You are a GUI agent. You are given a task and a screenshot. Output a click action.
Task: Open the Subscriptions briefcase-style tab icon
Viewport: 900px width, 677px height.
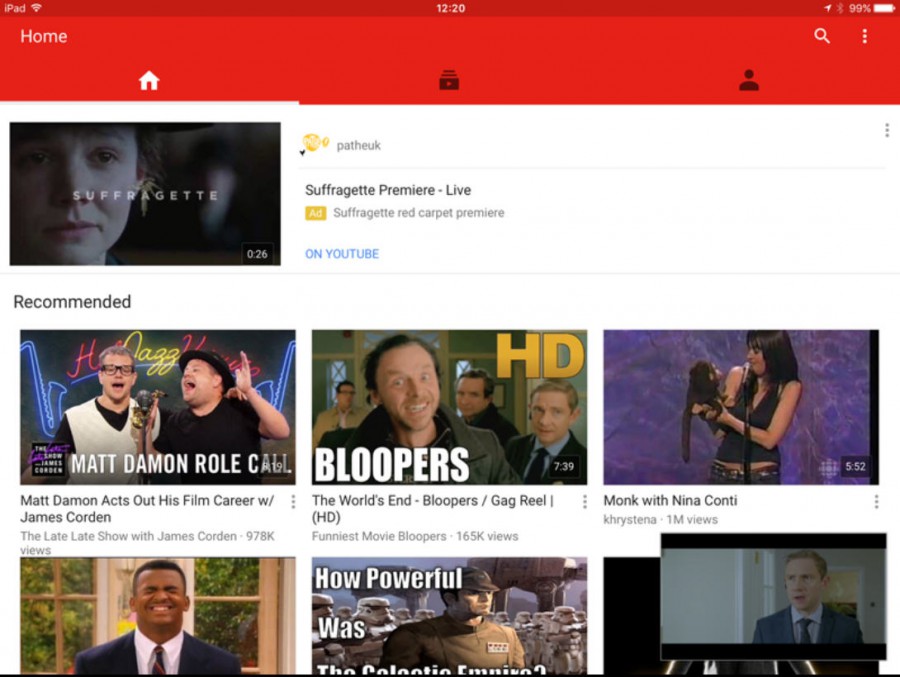(449, 81)
